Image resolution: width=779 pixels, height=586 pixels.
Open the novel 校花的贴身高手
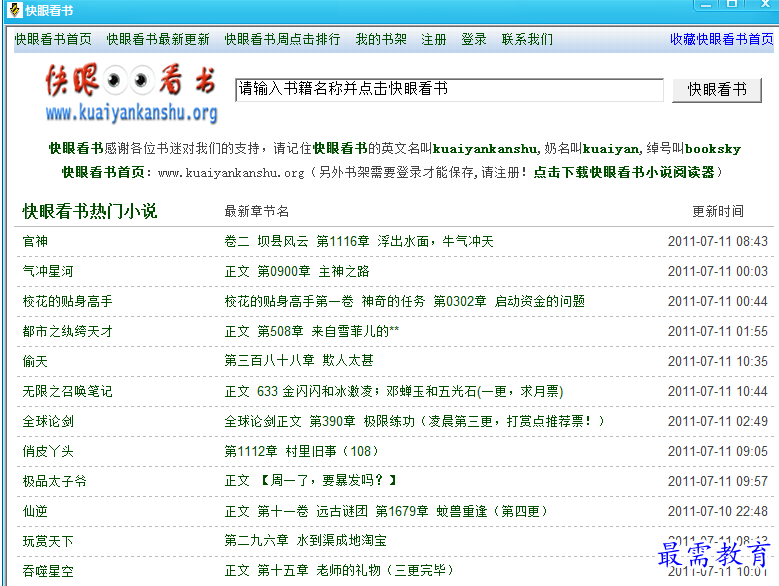(x=68, y=301)
